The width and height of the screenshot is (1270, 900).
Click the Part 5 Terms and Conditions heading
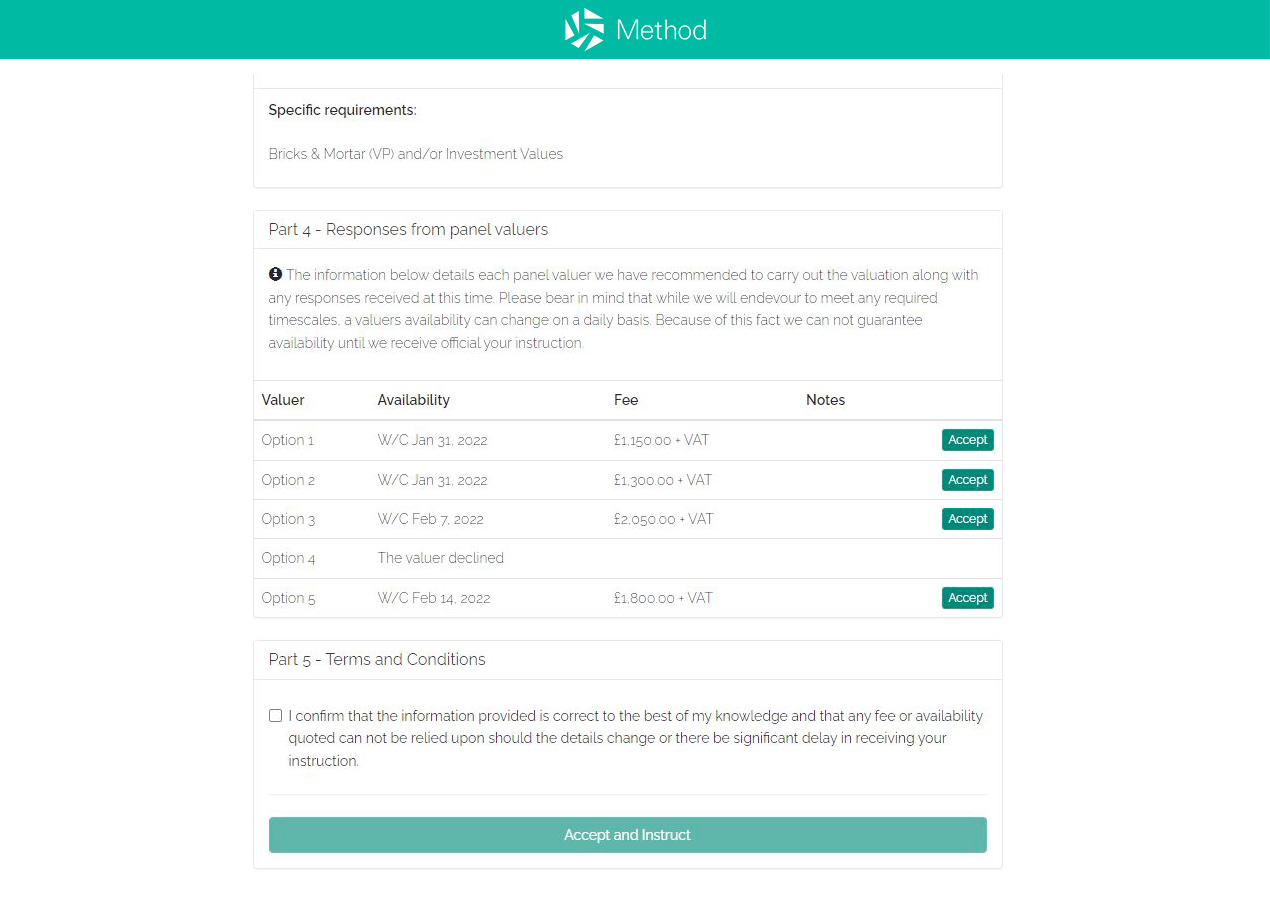[x=377, y=660]
